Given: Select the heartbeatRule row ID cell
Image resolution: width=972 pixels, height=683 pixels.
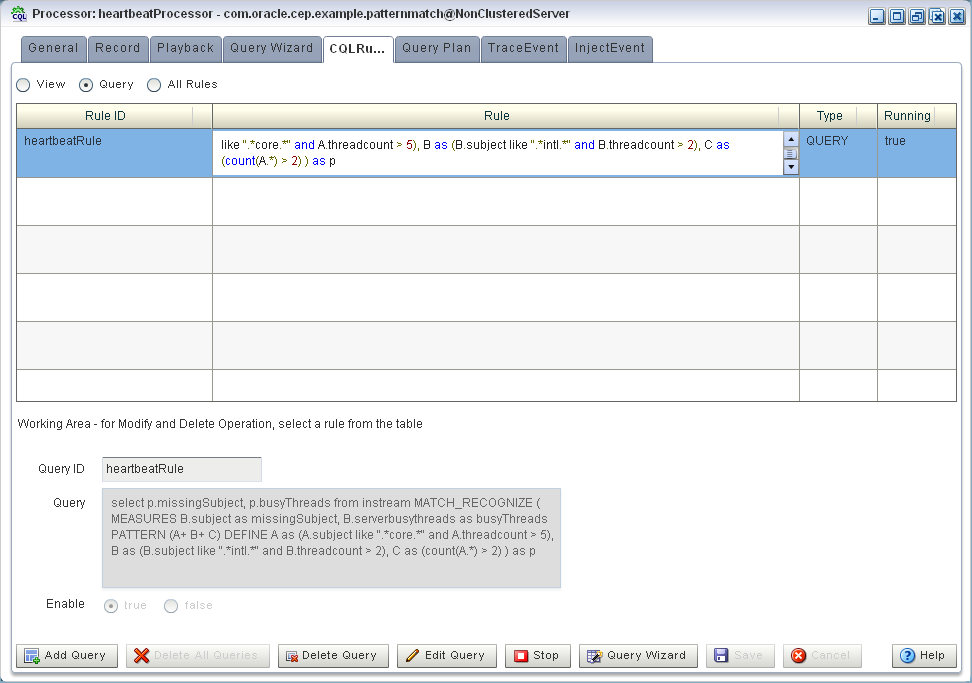Looking at the screenshot, I should click(114, 153).
